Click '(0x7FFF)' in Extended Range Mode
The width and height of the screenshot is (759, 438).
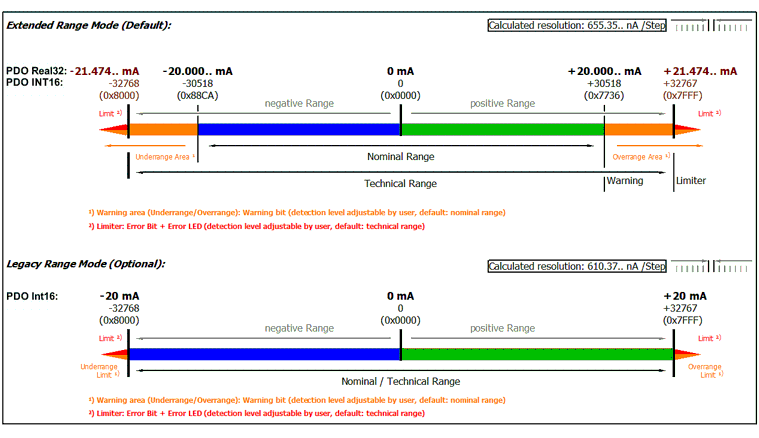[x=683, y=95]
